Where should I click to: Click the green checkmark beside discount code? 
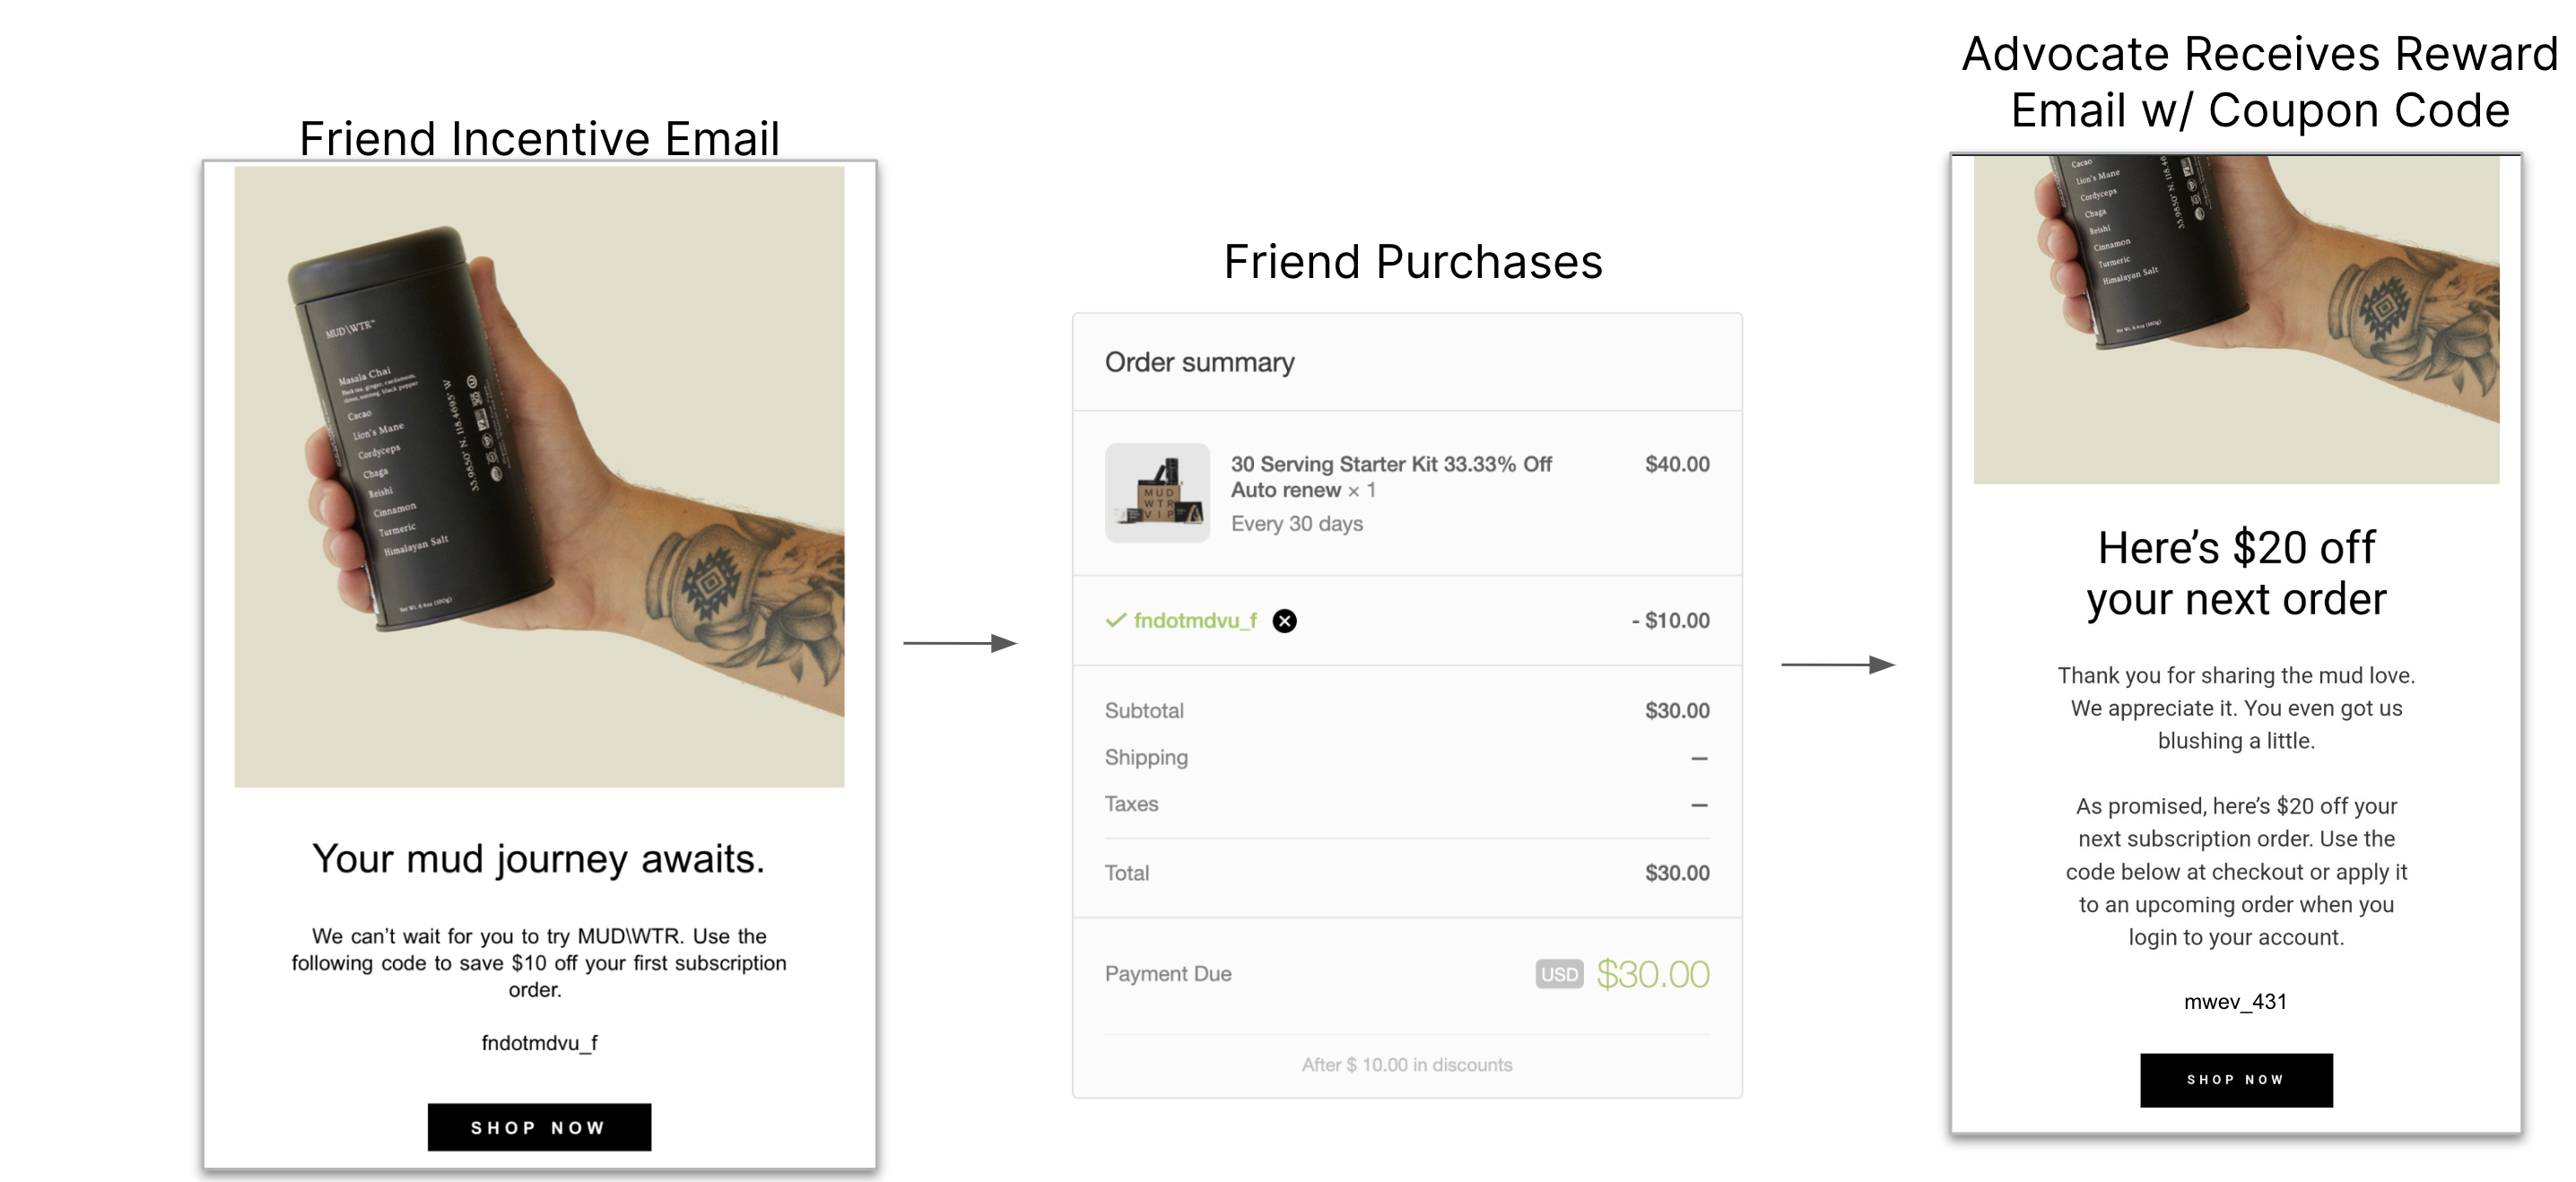[1115, 620]
